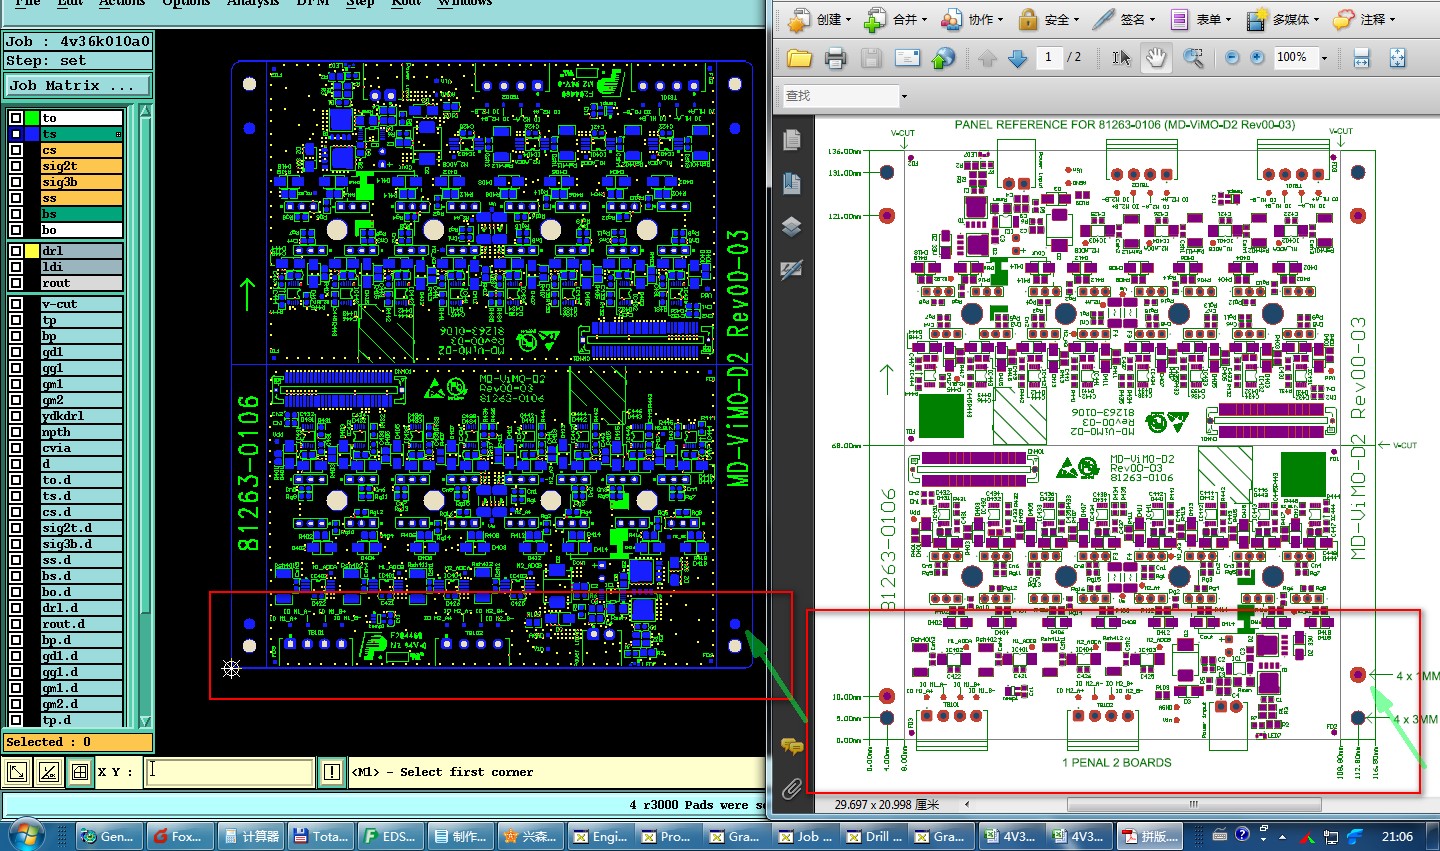The width and height of the screenshot is (1440, 851).
Task: Click the X Y coordinate input field
Action: click(x=229, y=771)
